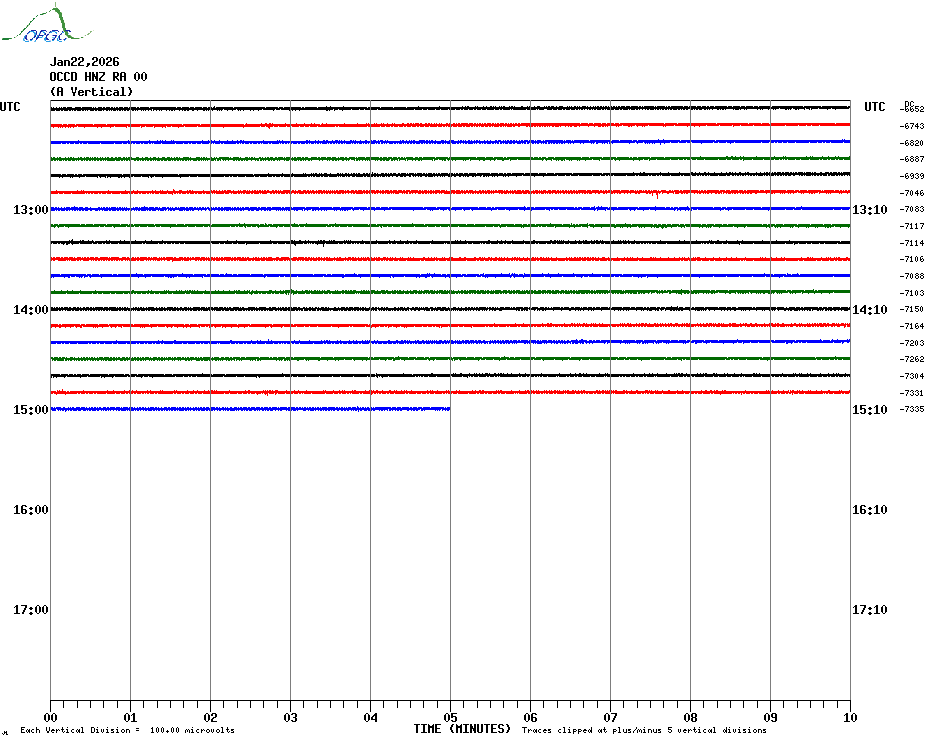Click the '05' minute axis label
This screenshot has width=930, height=744.
click(x=450, y=717)
